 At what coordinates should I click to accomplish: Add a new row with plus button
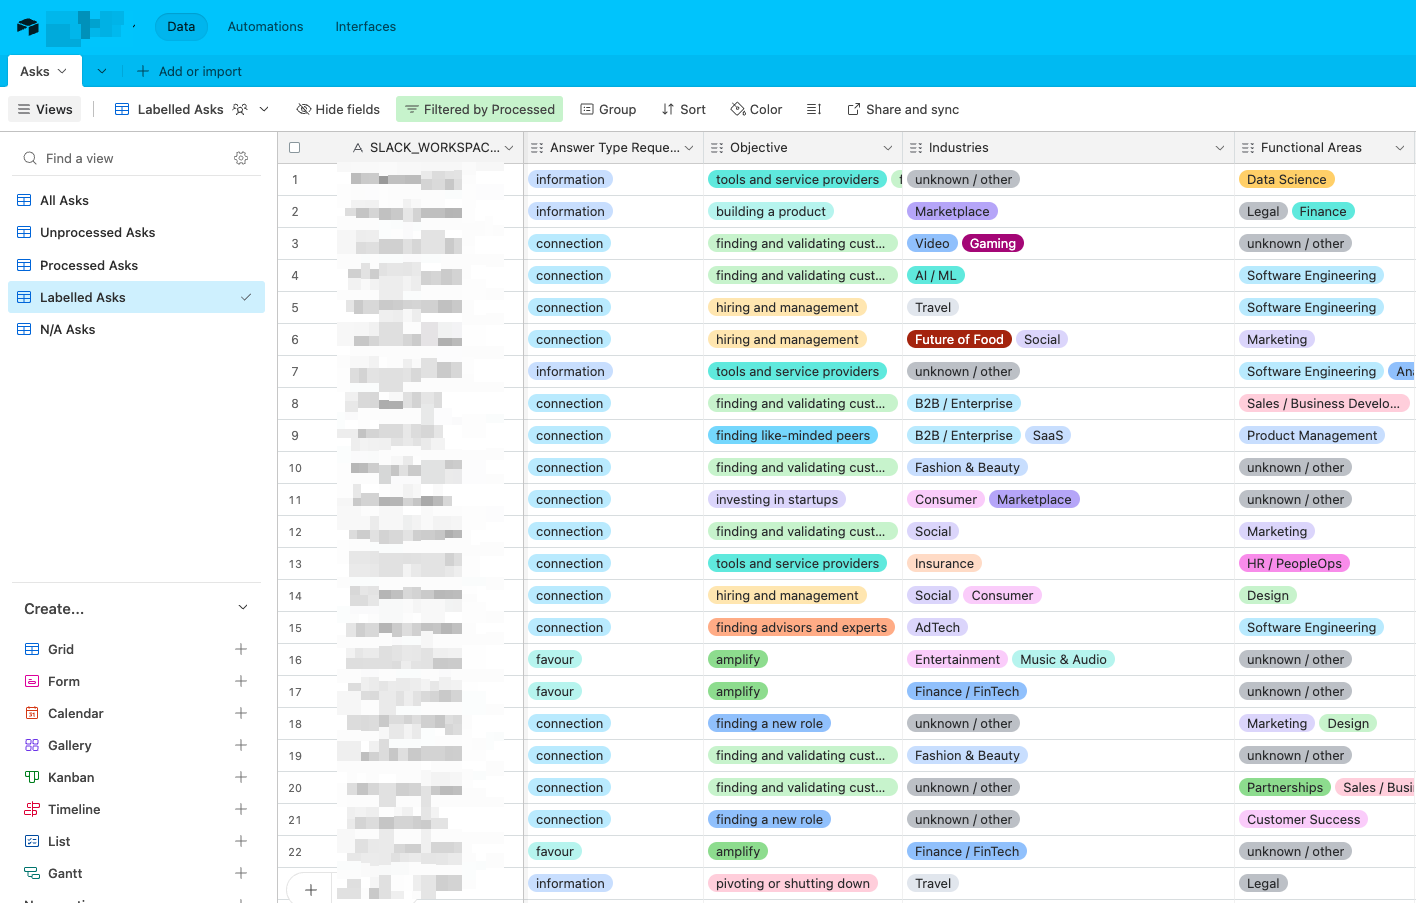pos(311,889)
